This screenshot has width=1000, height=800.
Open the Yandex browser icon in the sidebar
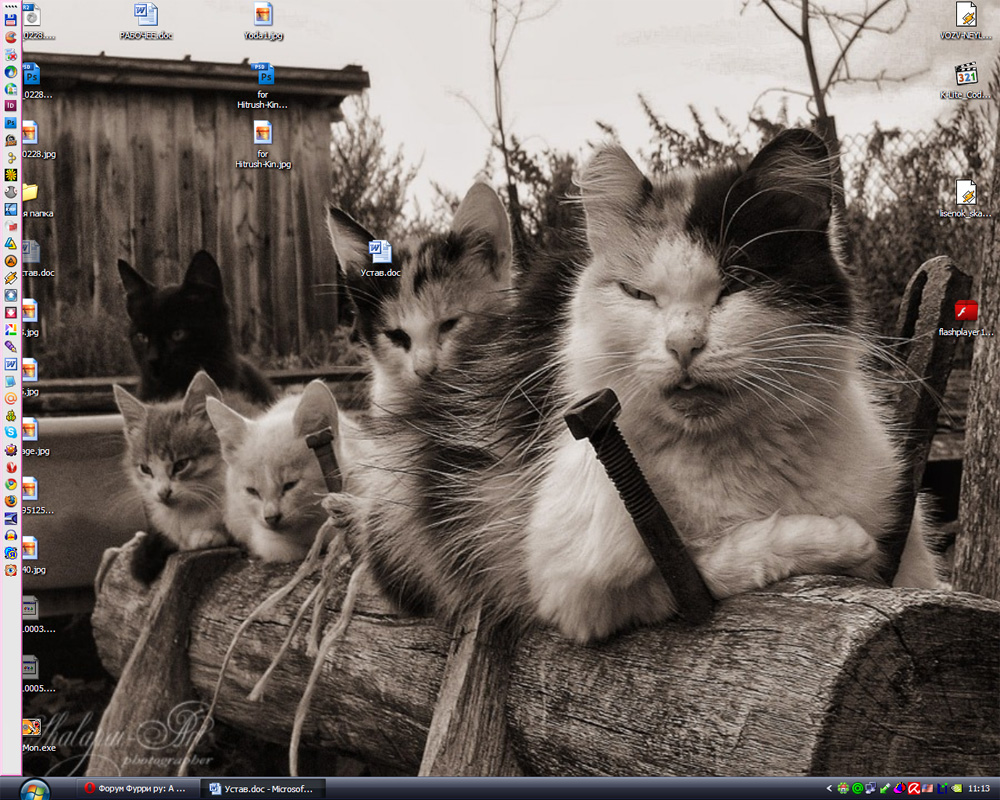point(11,466)
